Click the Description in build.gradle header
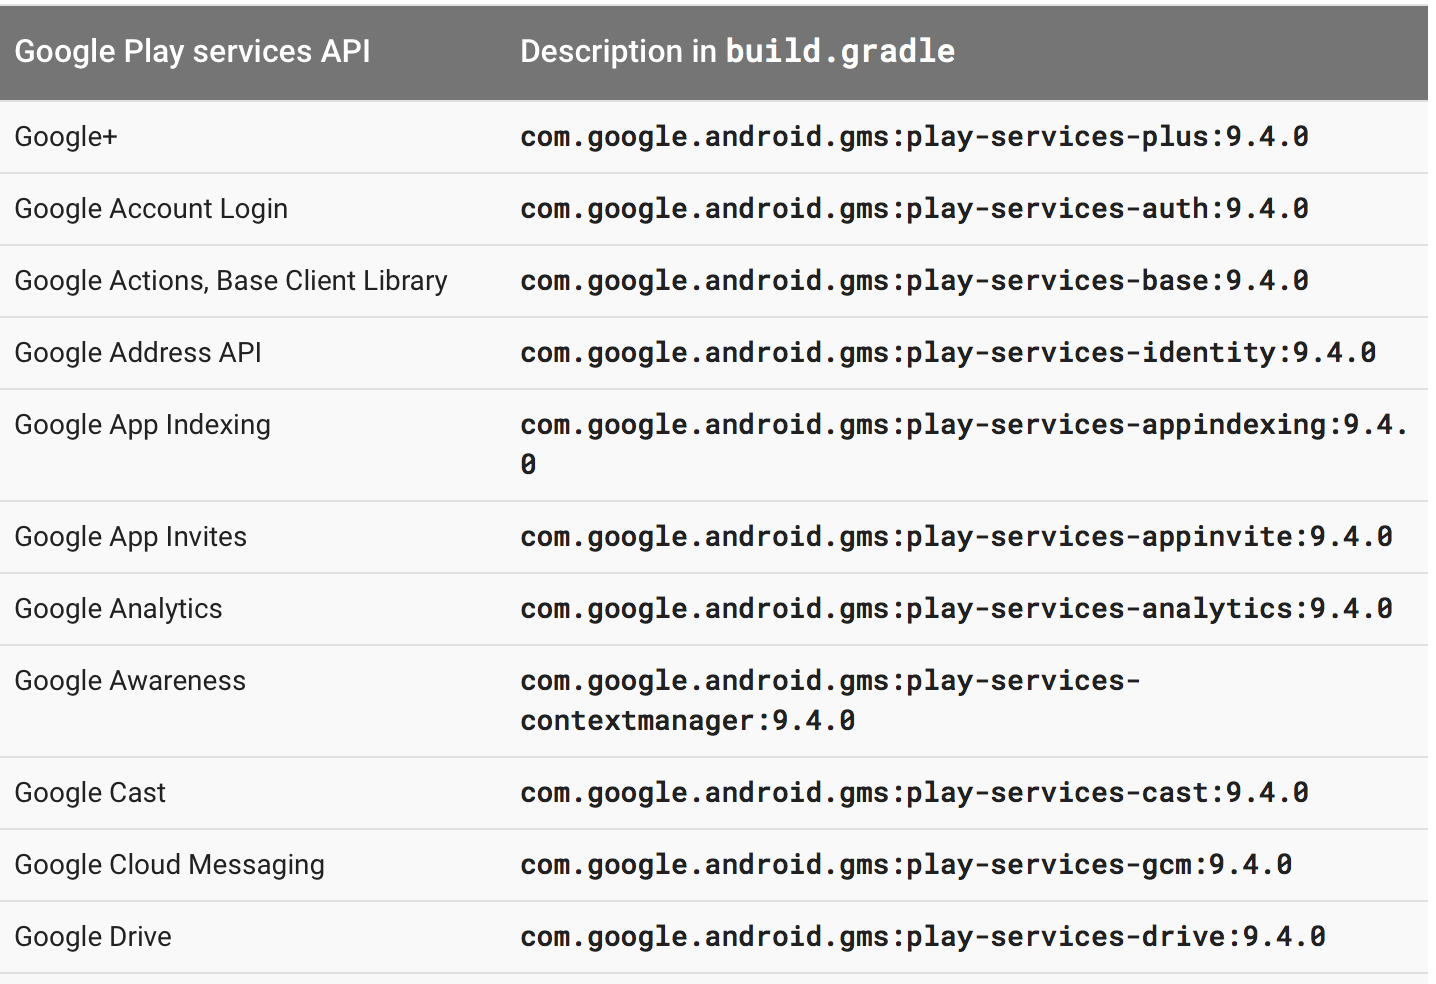Screen dimensions: 1436x984 point(737,52)
